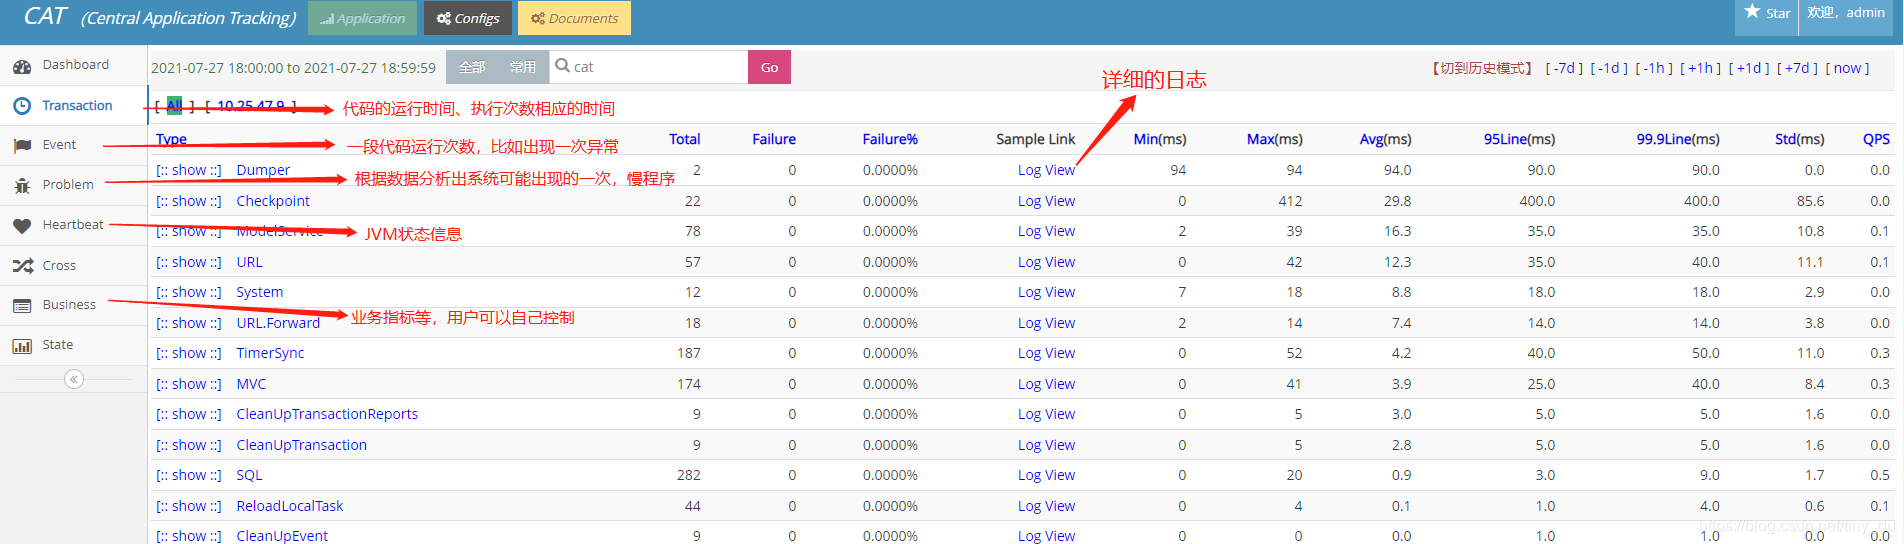Click the Go search button
Screen dimensions: 1904x544
[769, 67]
